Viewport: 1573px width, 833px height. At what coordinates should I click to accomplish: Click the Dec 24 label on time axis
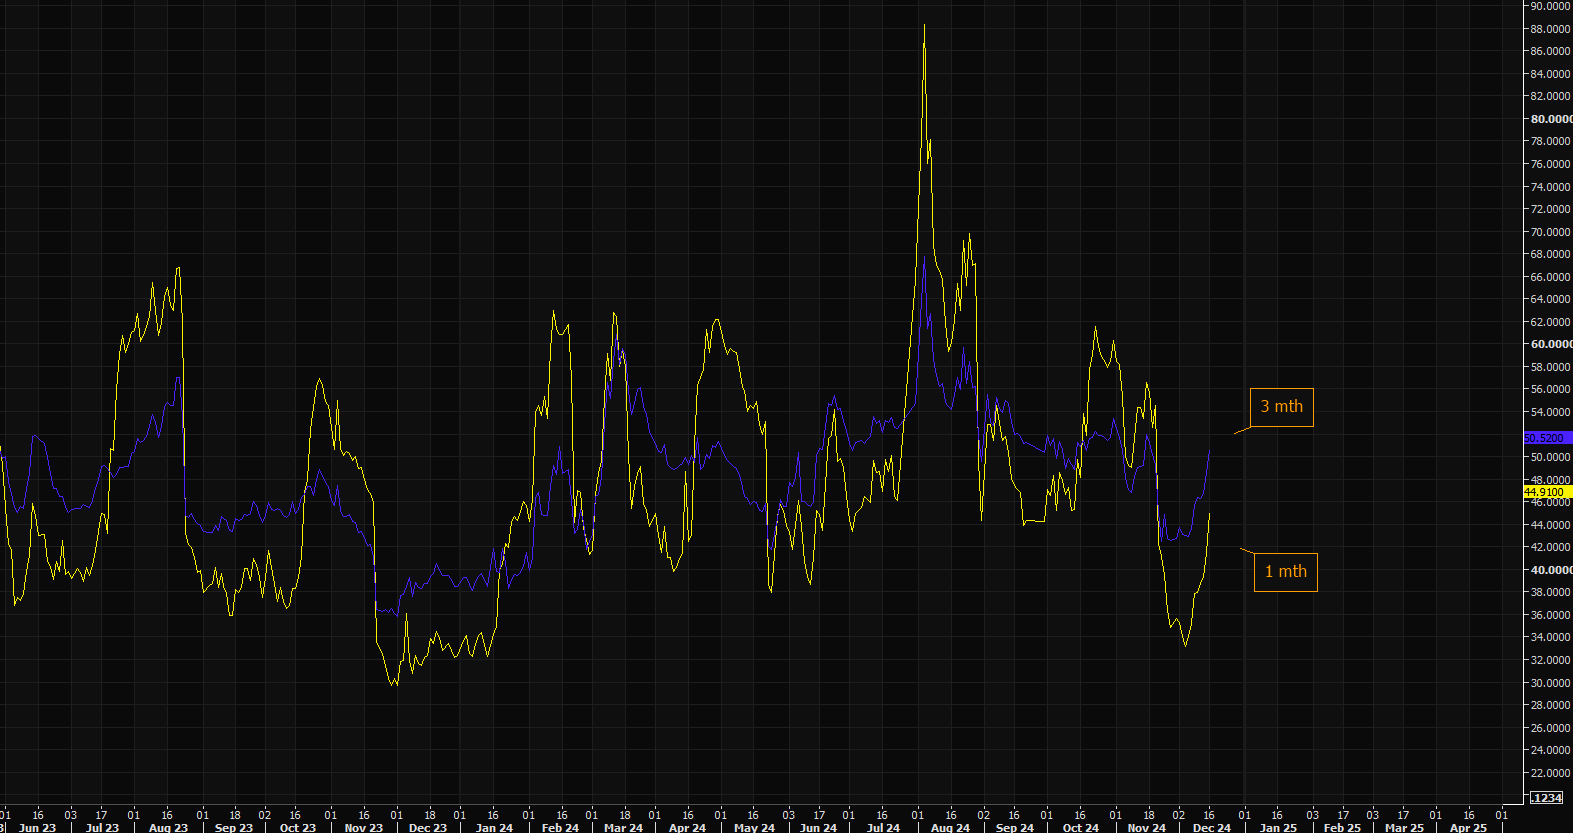pos(1211,827)
